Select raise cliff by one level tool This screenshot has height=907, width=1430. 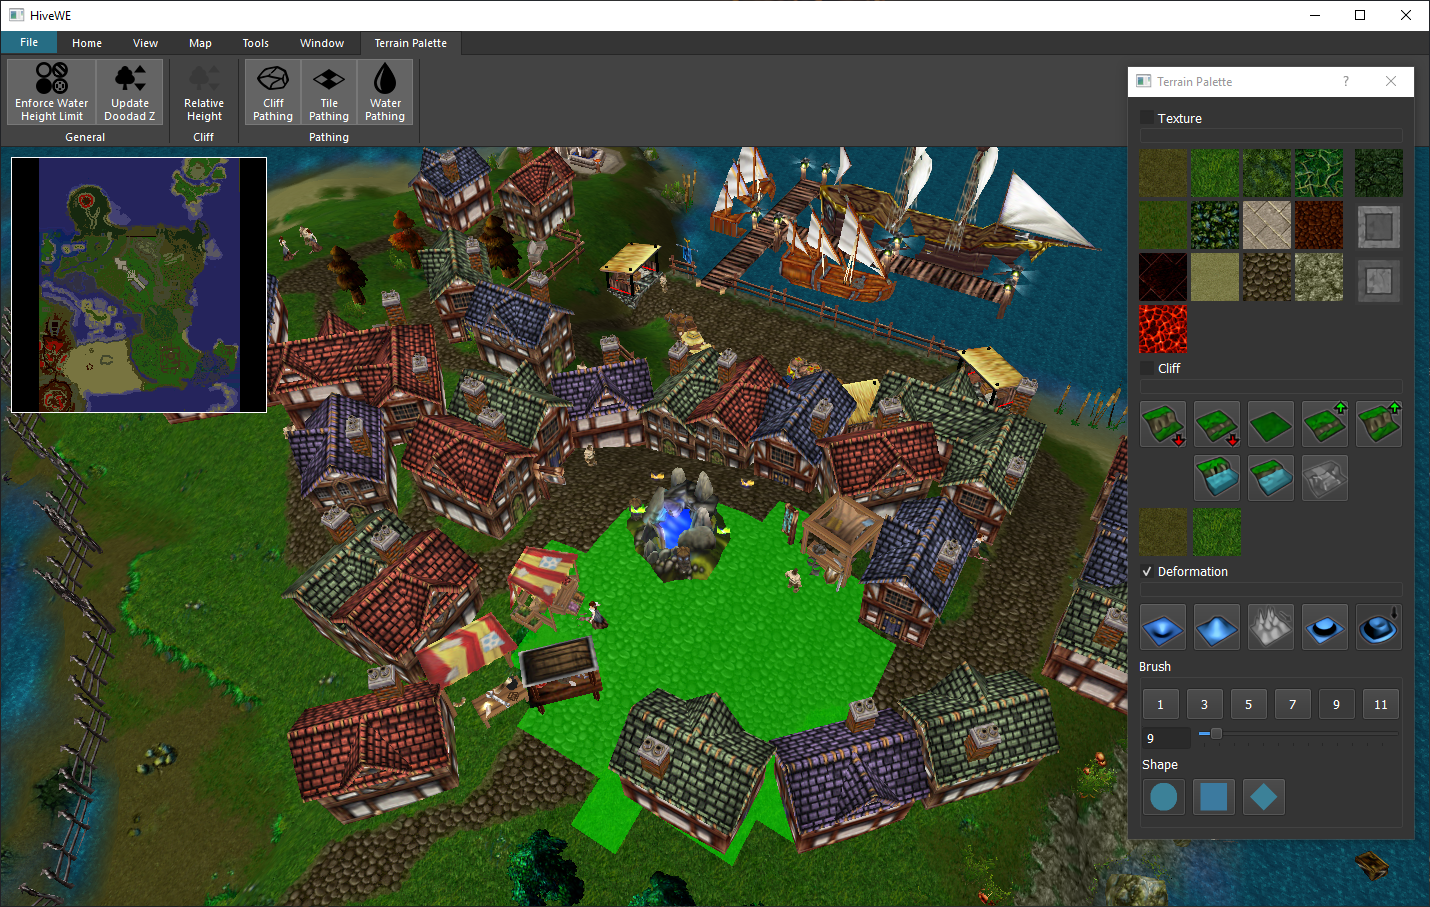(x=1325, y=424)
